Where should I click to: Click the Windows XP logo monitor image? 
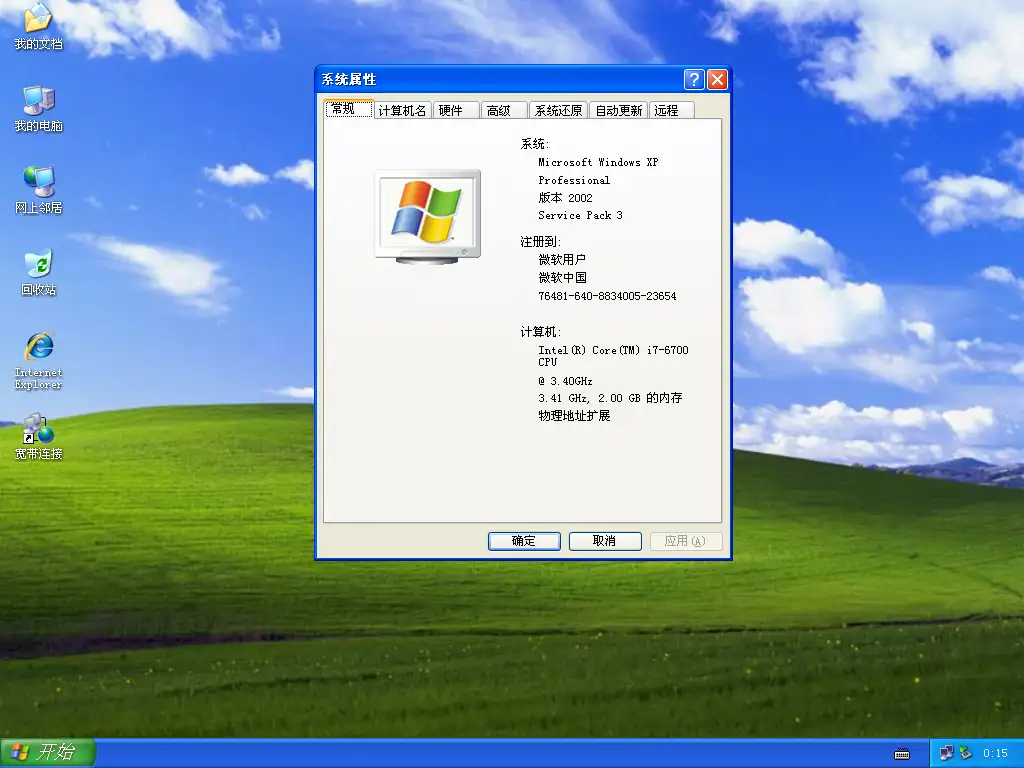tap(428, 217)
